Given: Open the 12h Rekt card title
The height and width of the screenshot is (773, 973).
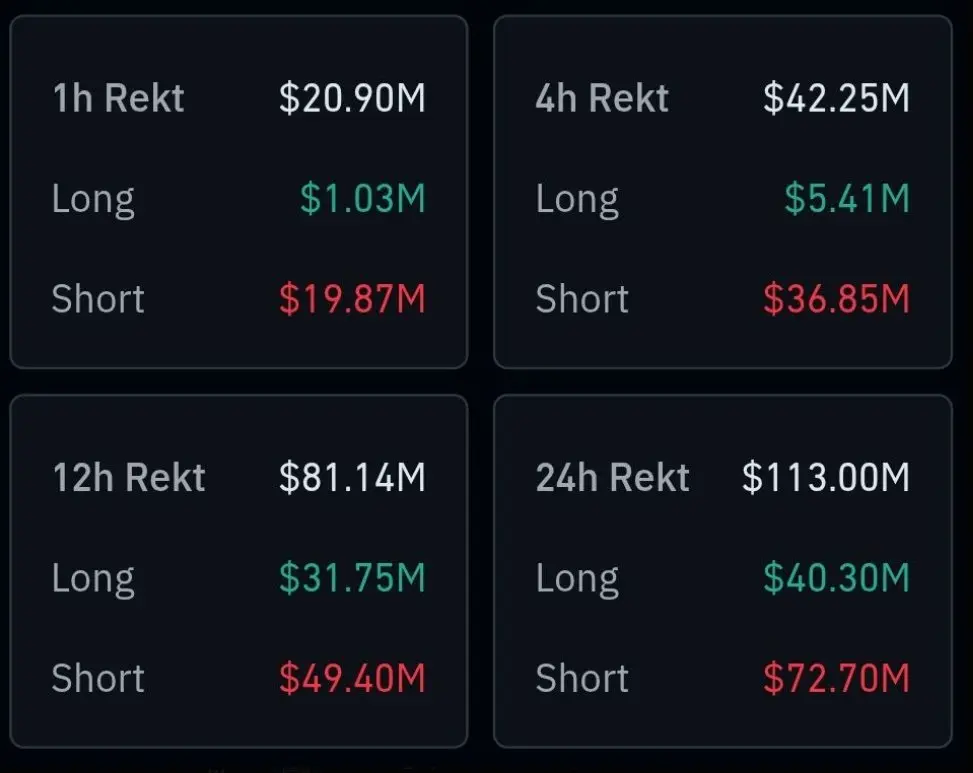Looking at the screenshot, I should coord(128,477).
